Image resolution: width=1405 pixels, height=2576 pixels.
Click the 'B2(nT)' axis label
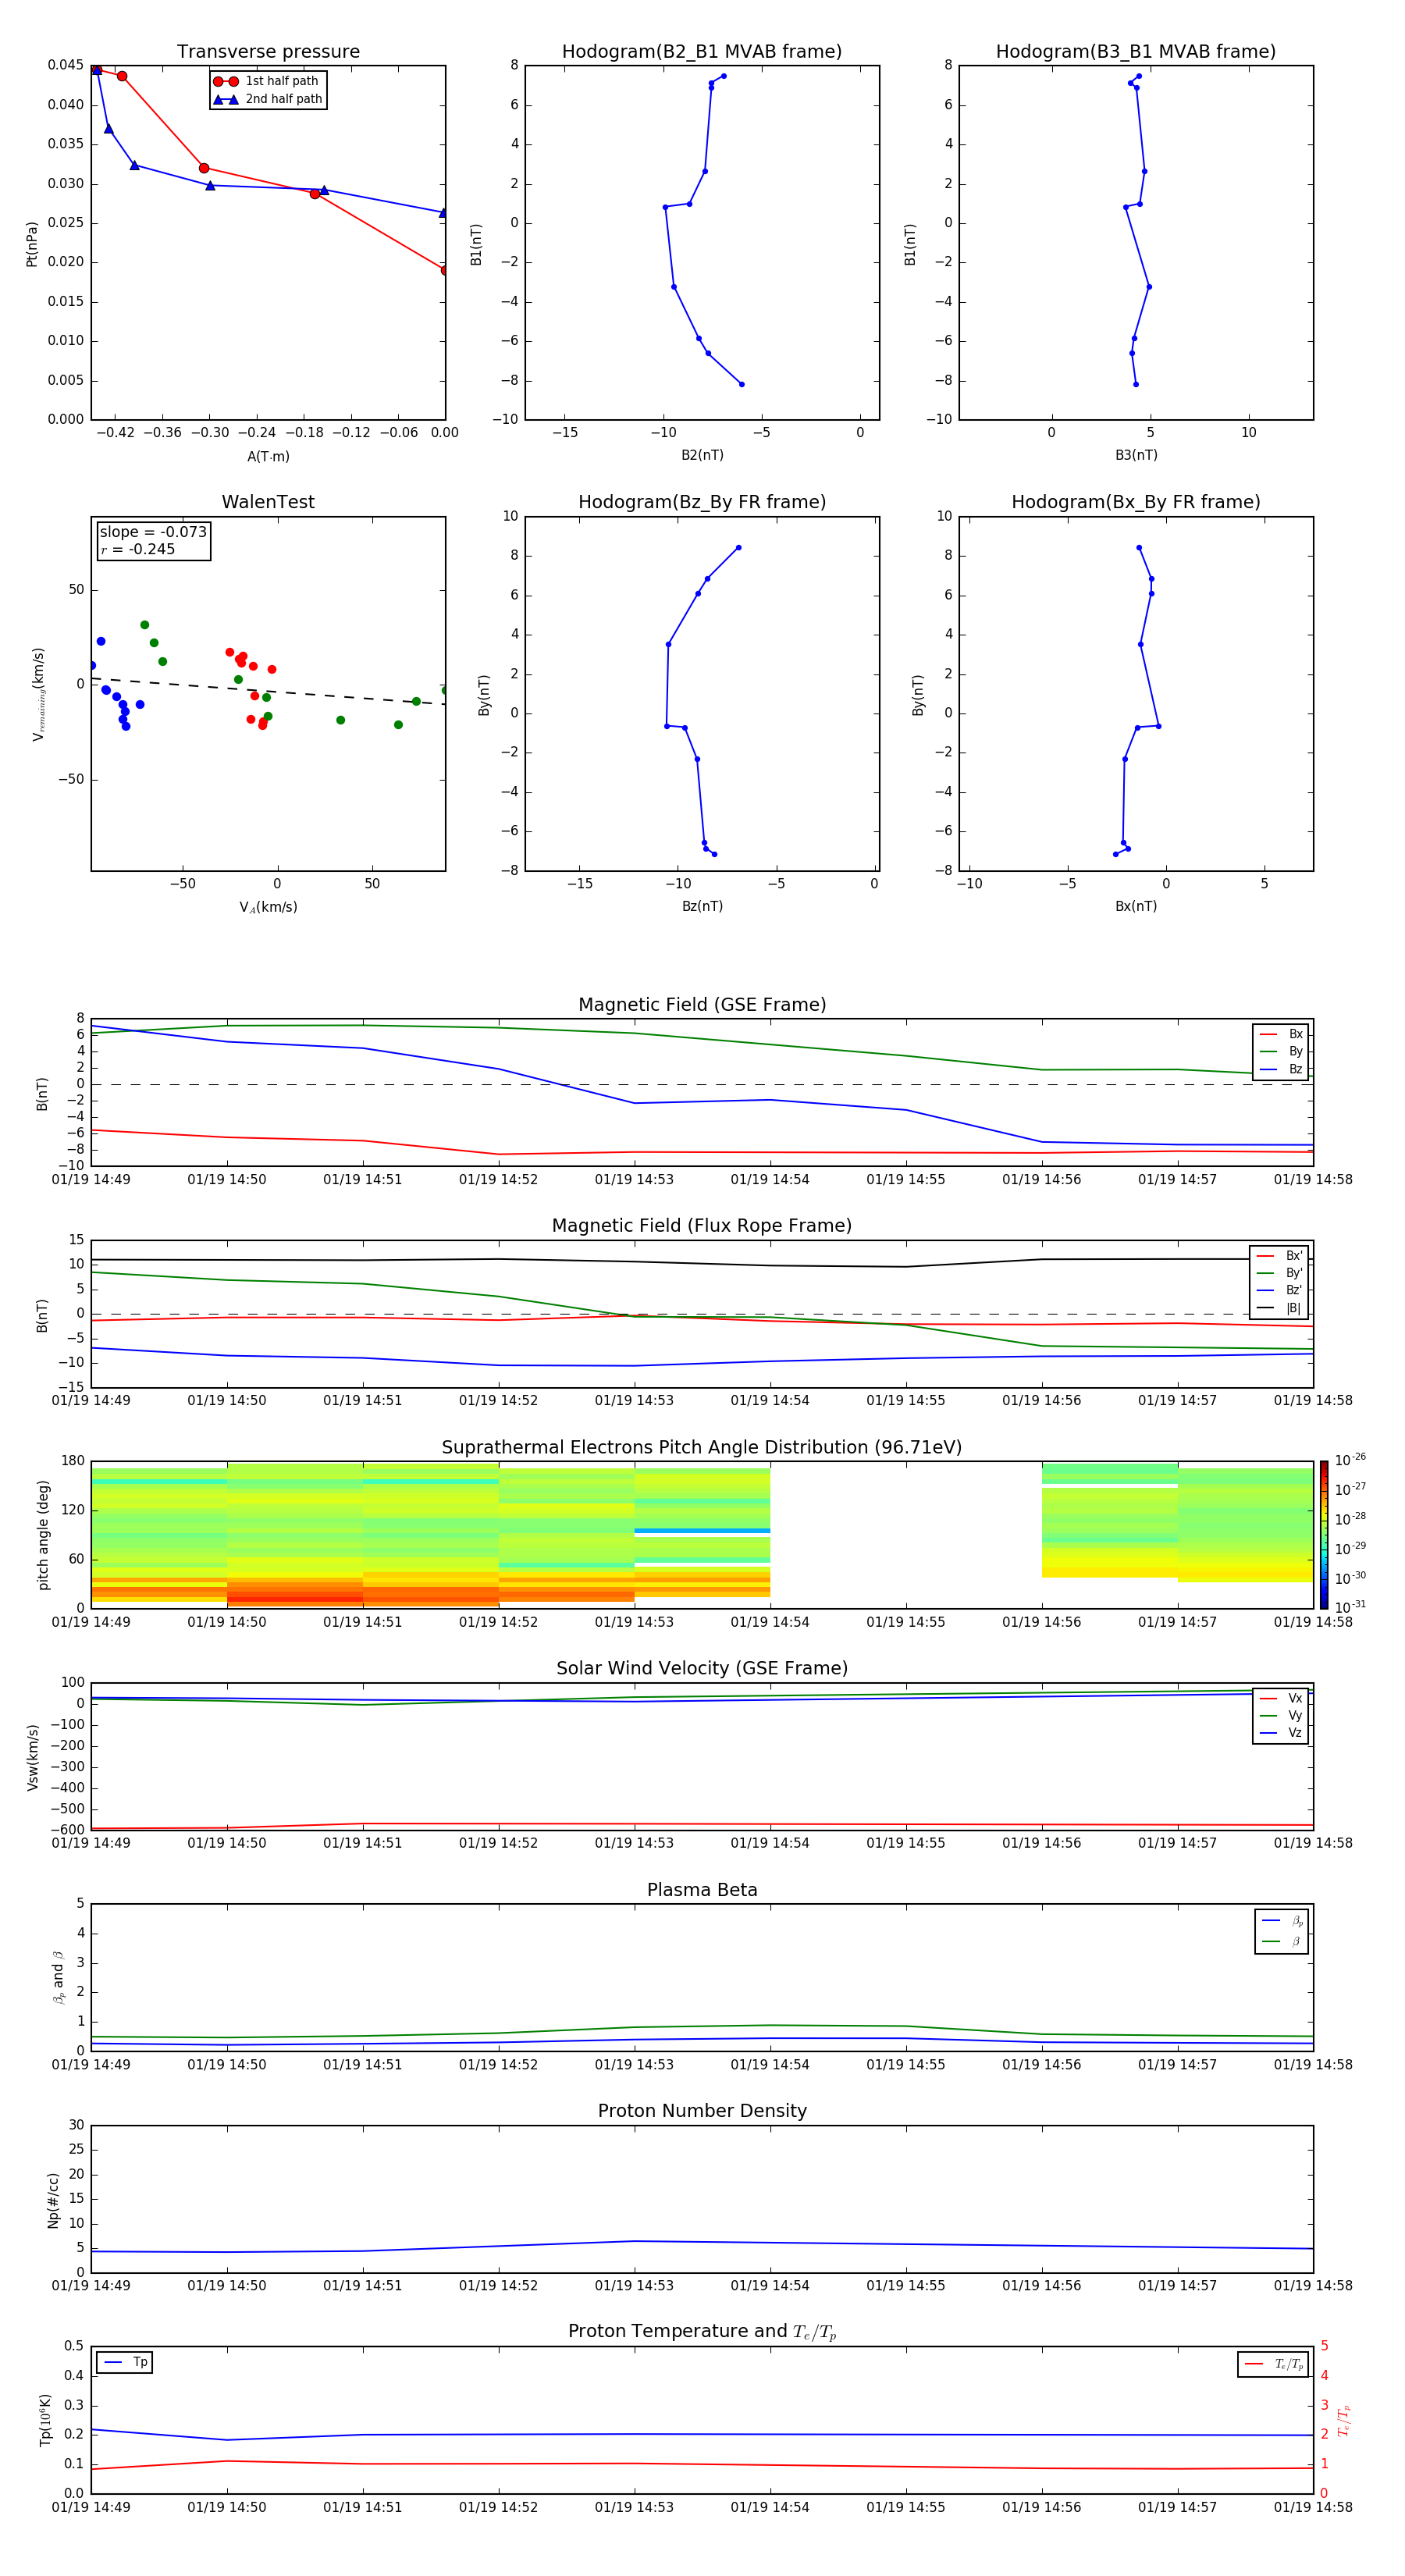click(x=702, y=455)
